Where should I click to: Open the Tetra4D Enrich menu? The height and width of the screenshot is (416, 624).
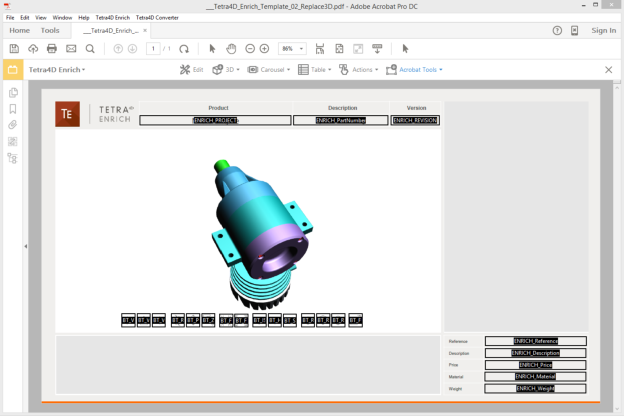pyautogui.click(x=113, y=18)
